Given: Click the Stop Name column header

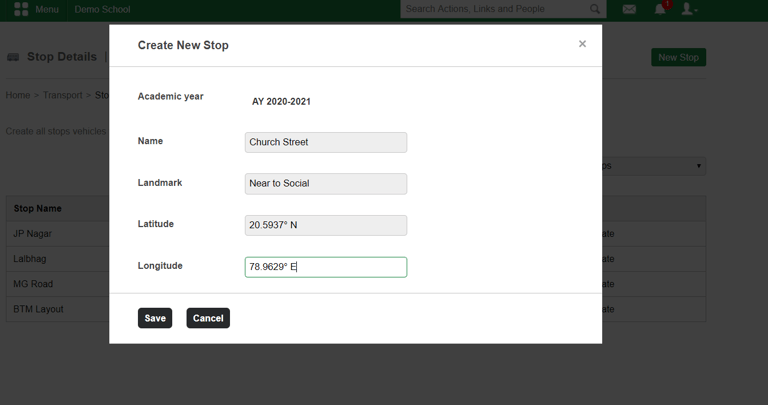Looking at the screenshot, I should pyautogui.click(x=38, y=209).
